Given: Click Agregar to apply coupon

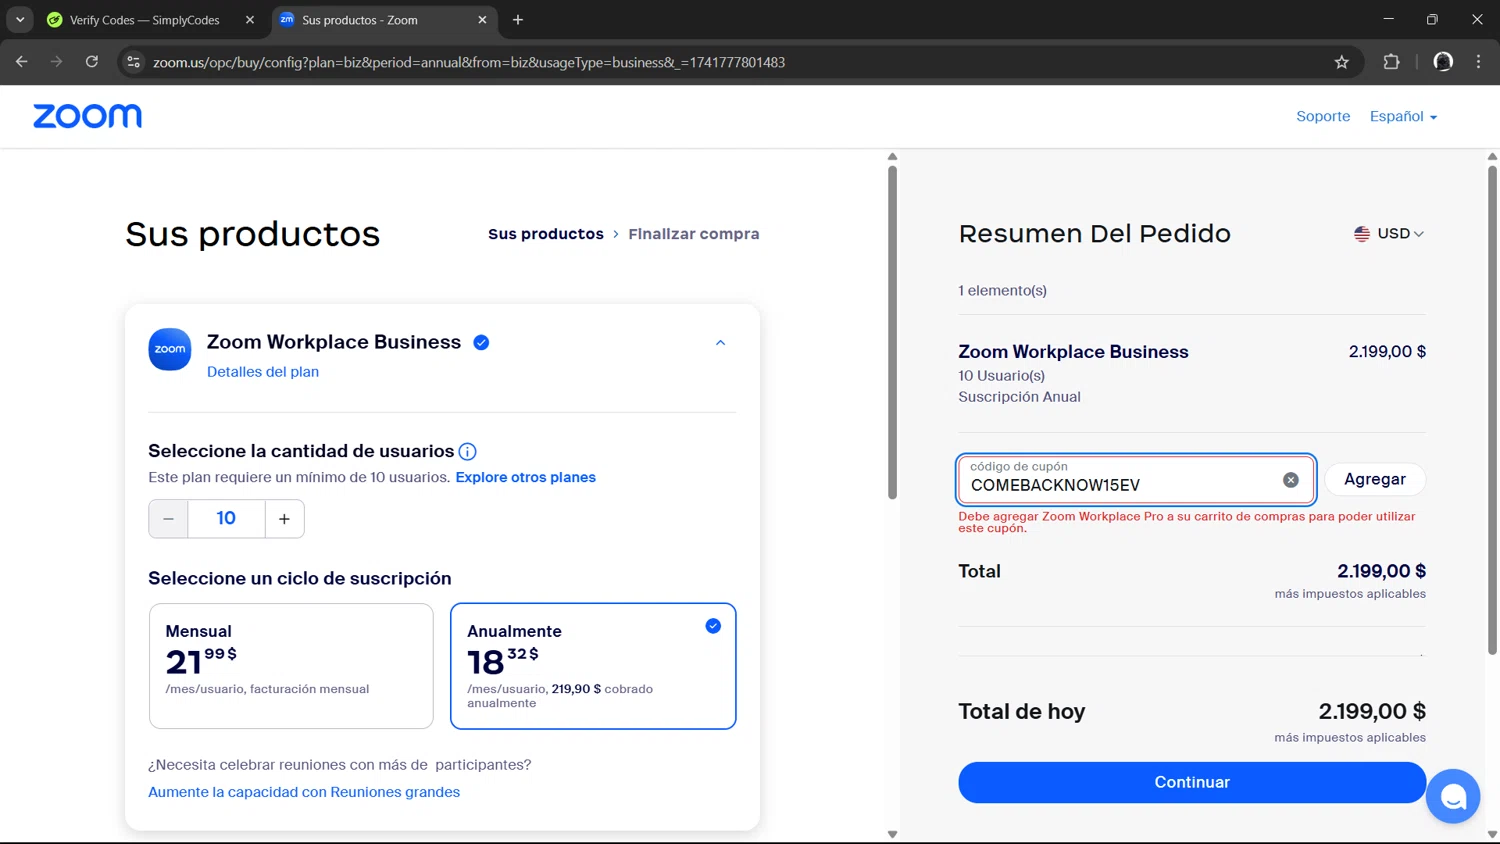Looking at the screenshot, I should tap(1374, 480).
